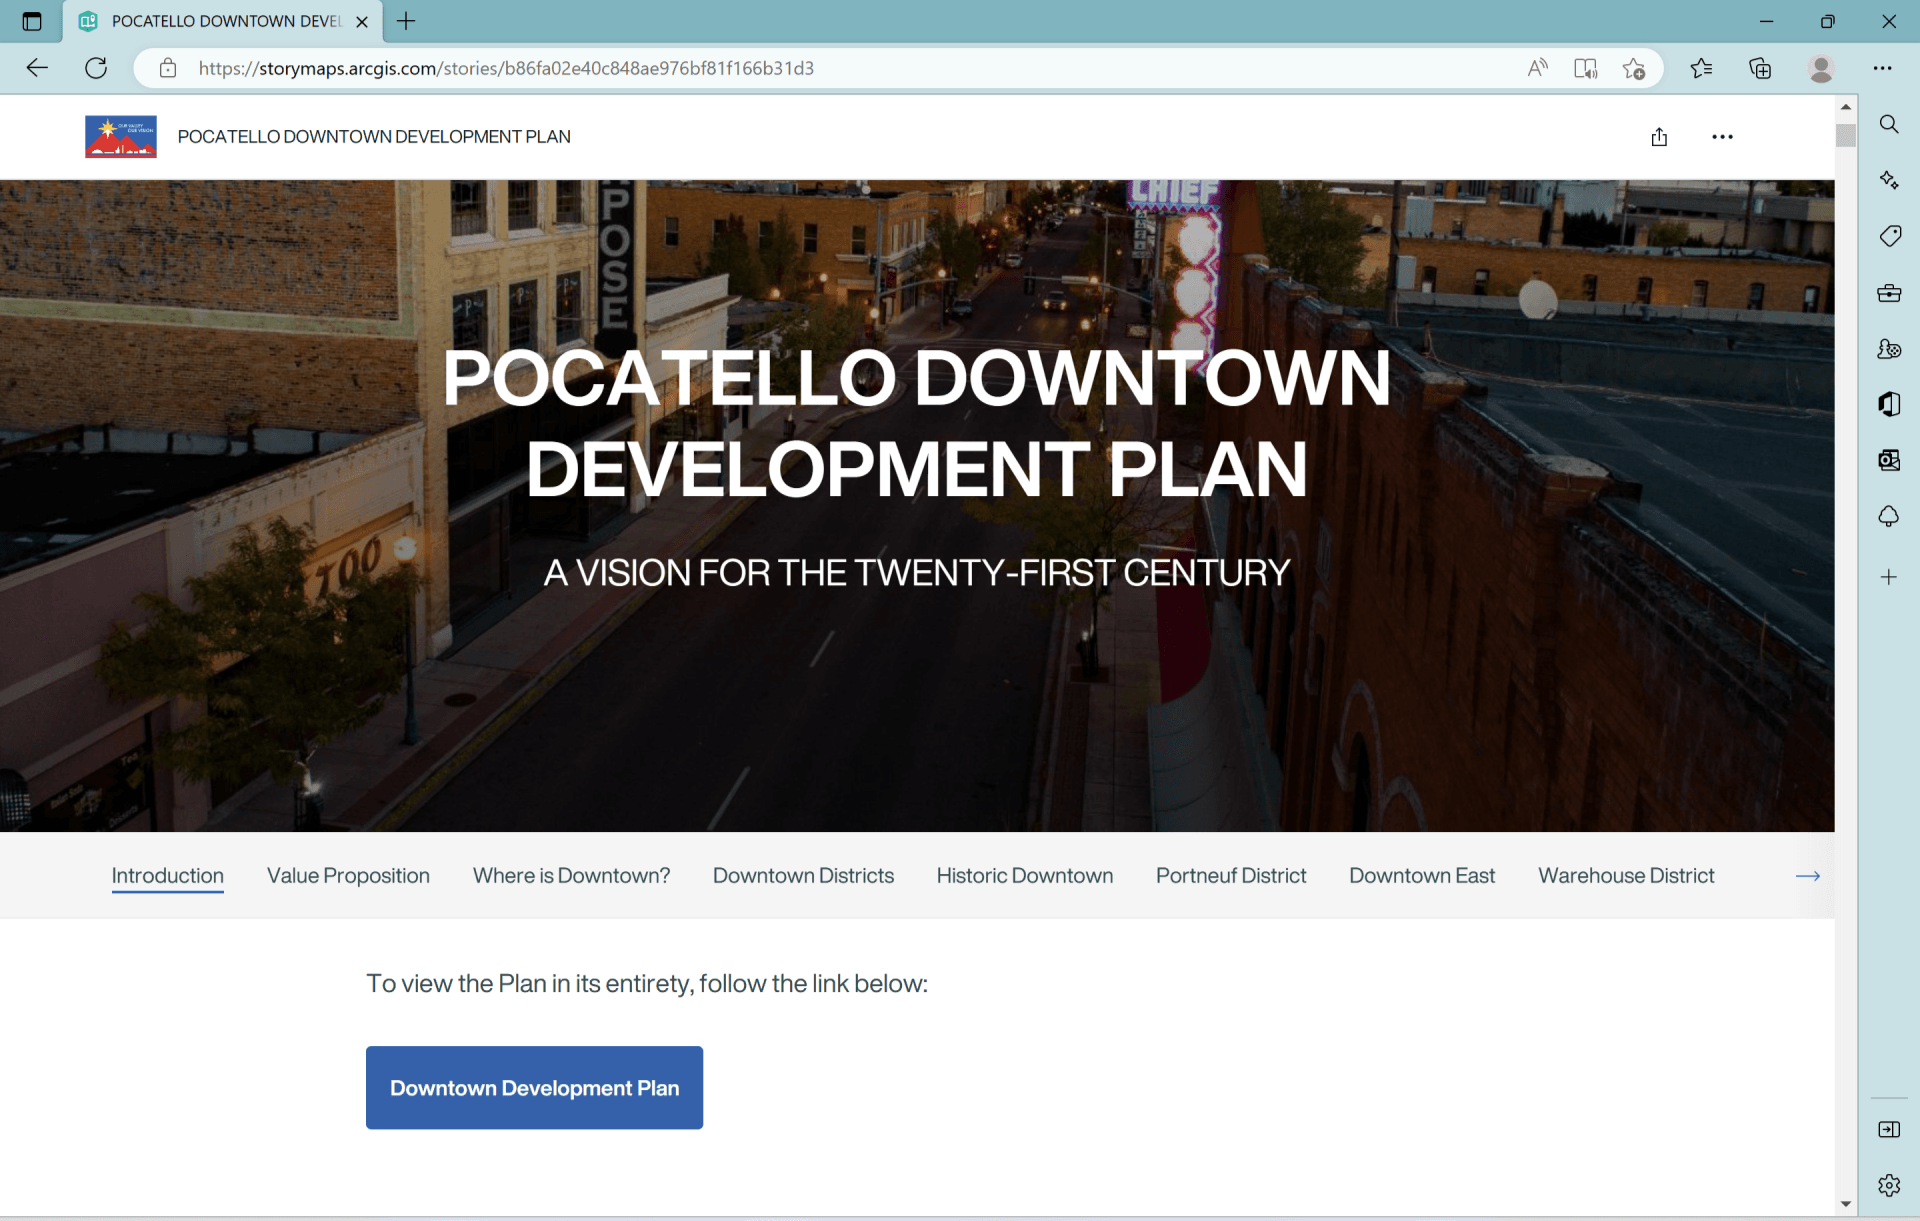This screenshot has height=1221, width=1920.
Task: Expand navigation with the right arrow
Action: [1807, 876]
